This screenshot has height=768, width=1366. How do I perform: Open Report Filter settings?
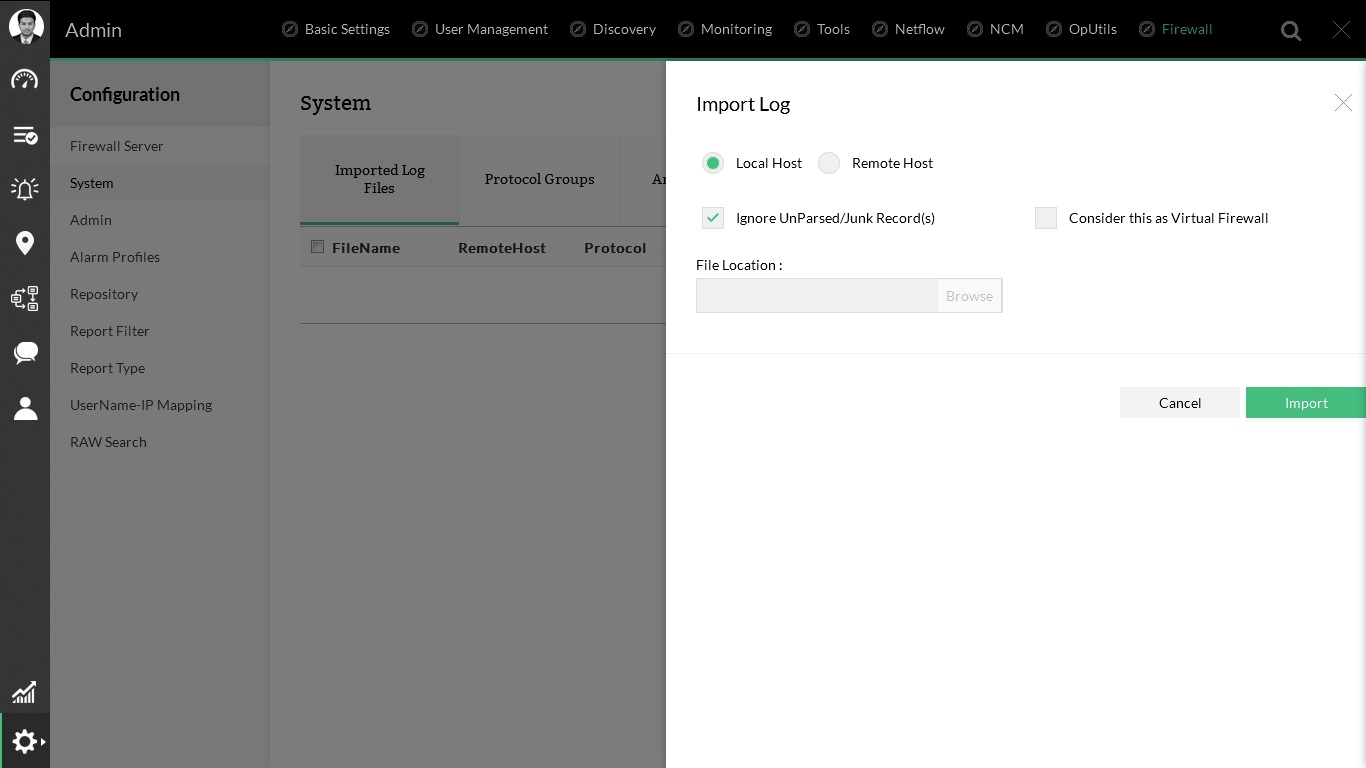point(160,331)
